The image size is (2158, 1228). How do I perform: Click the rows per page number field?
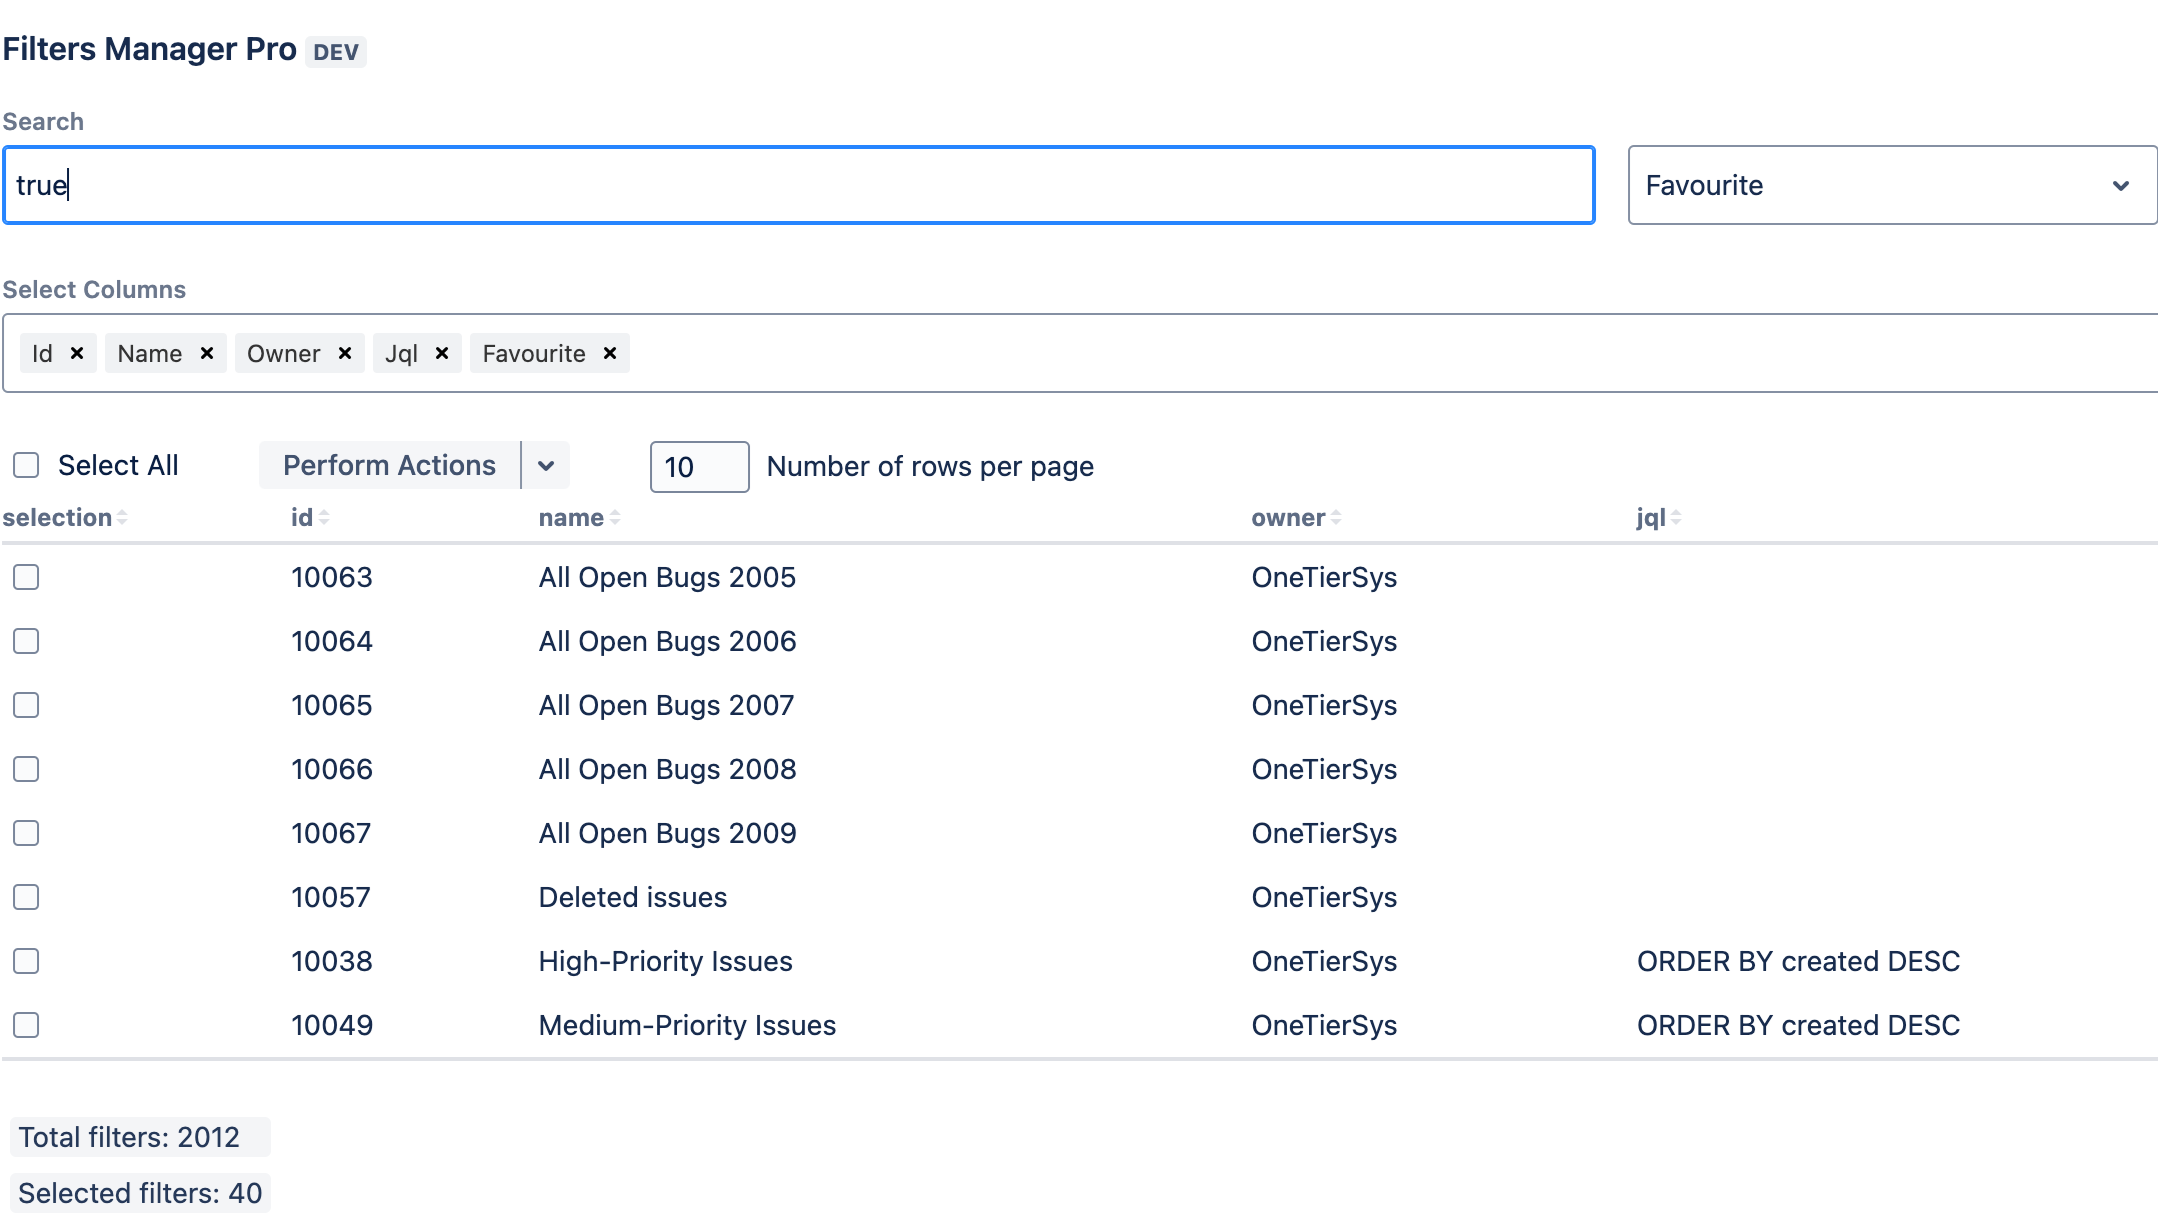click(699, 467)
